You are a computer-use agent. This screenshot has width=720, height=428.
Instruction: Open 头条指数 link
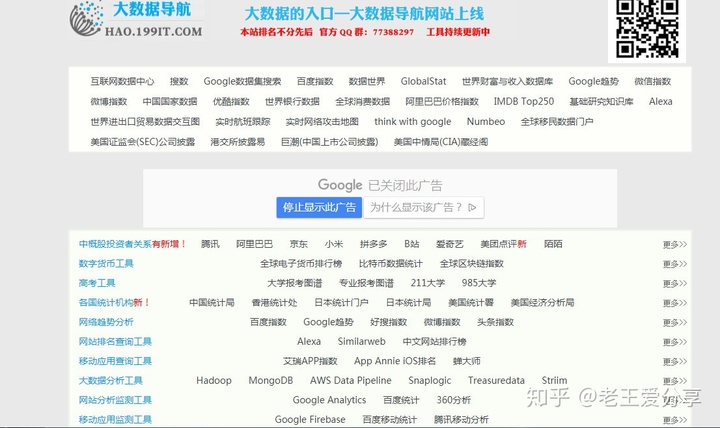(495, 322)
